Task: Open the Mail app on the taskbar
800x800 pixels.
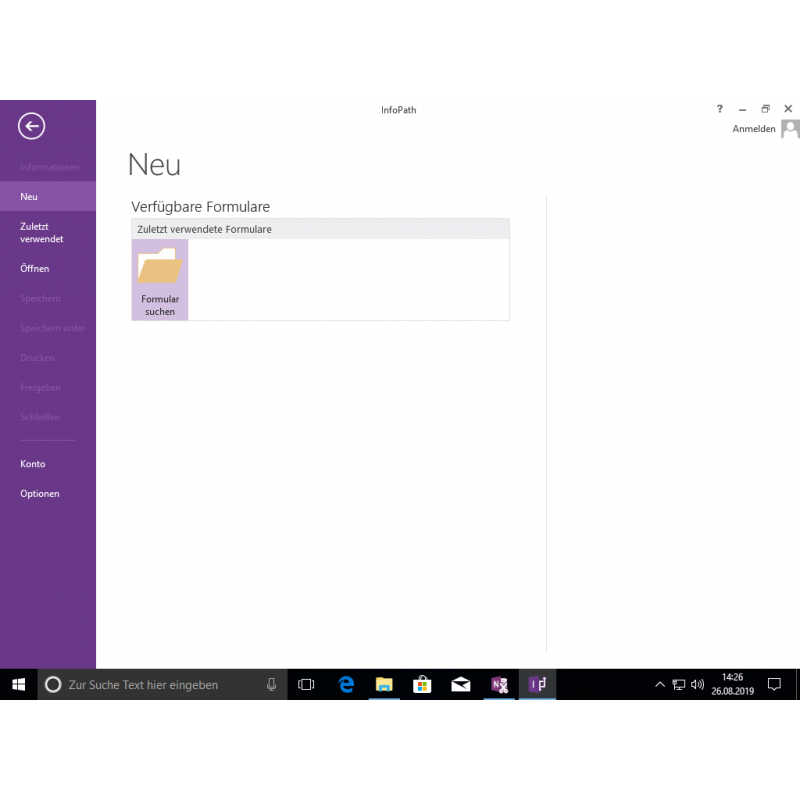Action: (461, 685)
